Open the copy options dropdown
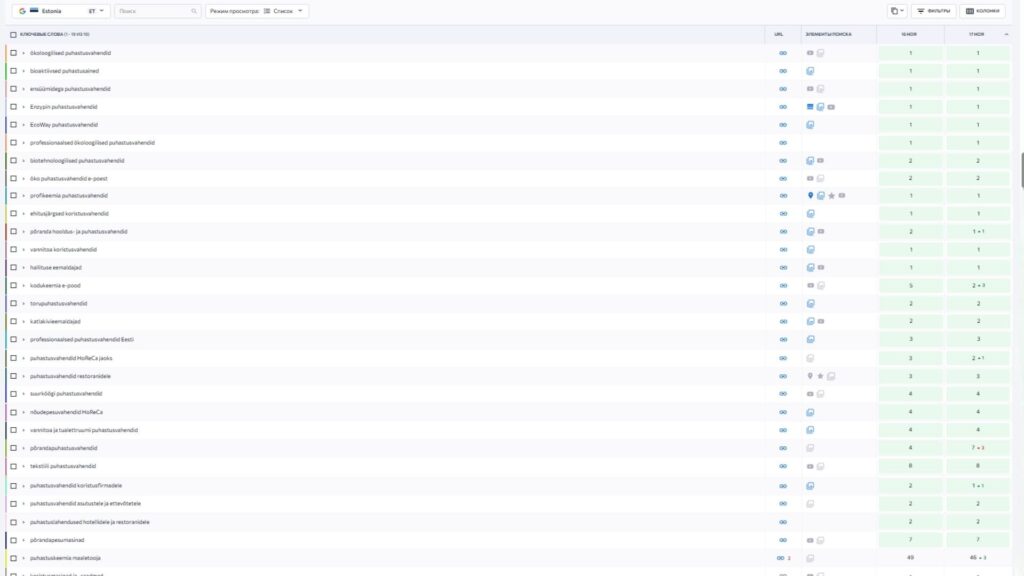The height and width of the screenshot is (576, 1024). 897,11
